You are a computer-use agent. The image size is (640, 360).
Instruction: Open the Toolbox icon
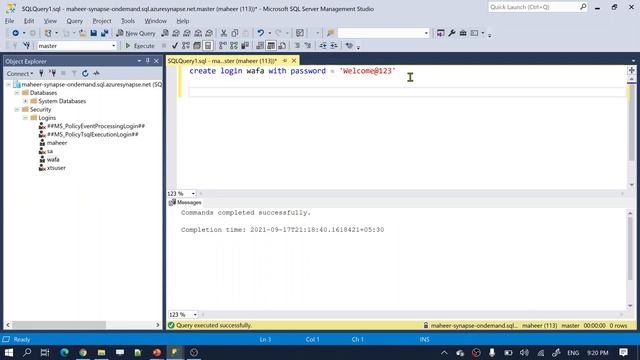(x=463, y=33)
